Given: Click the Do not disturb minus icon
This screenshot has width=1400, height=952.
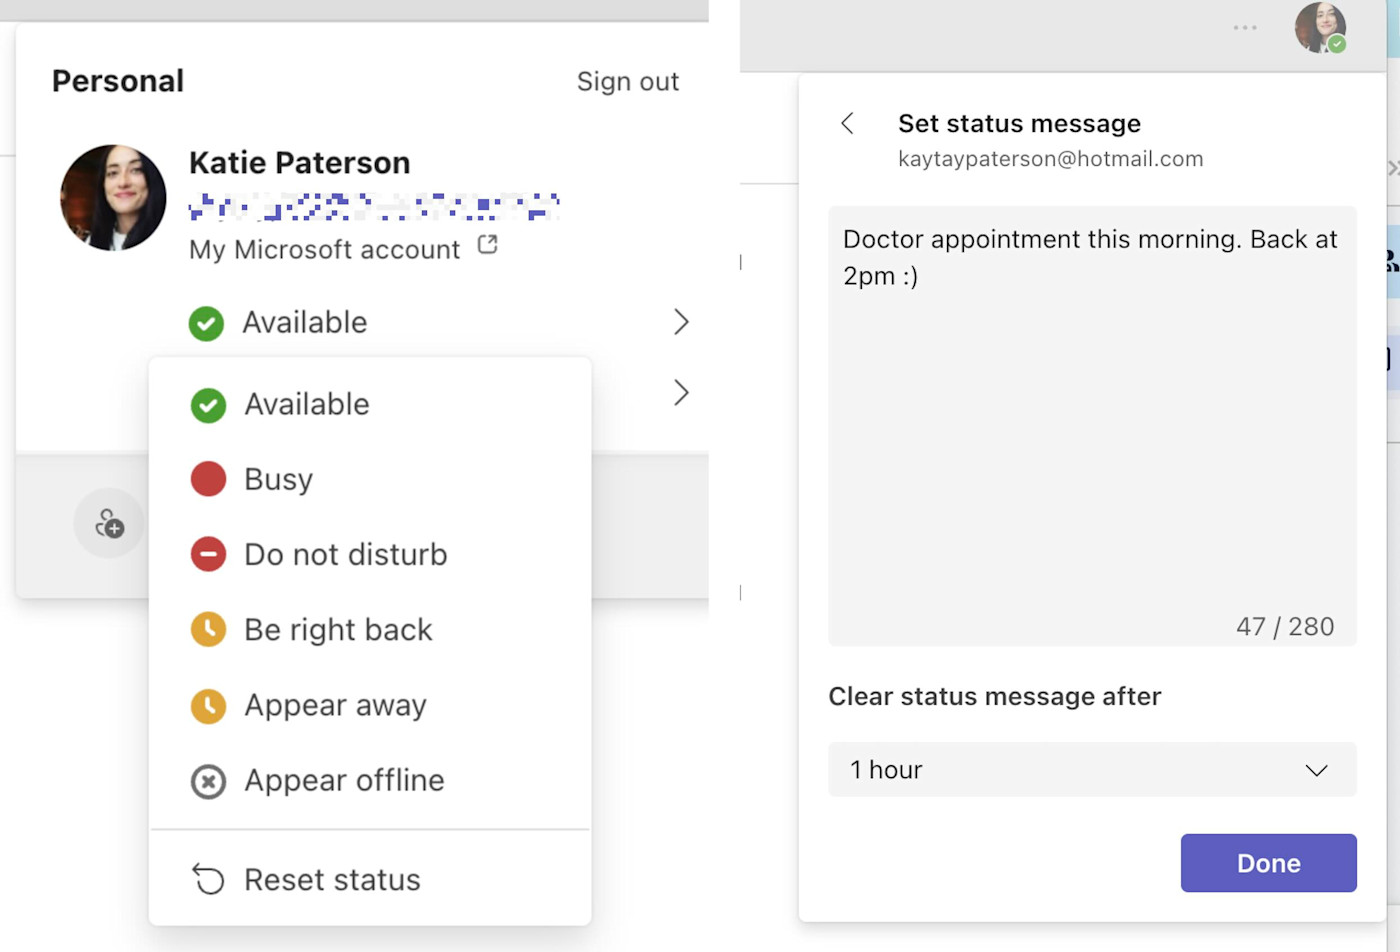Looking at the screenshot, I should pyautogui.click(x=208, y=554).
